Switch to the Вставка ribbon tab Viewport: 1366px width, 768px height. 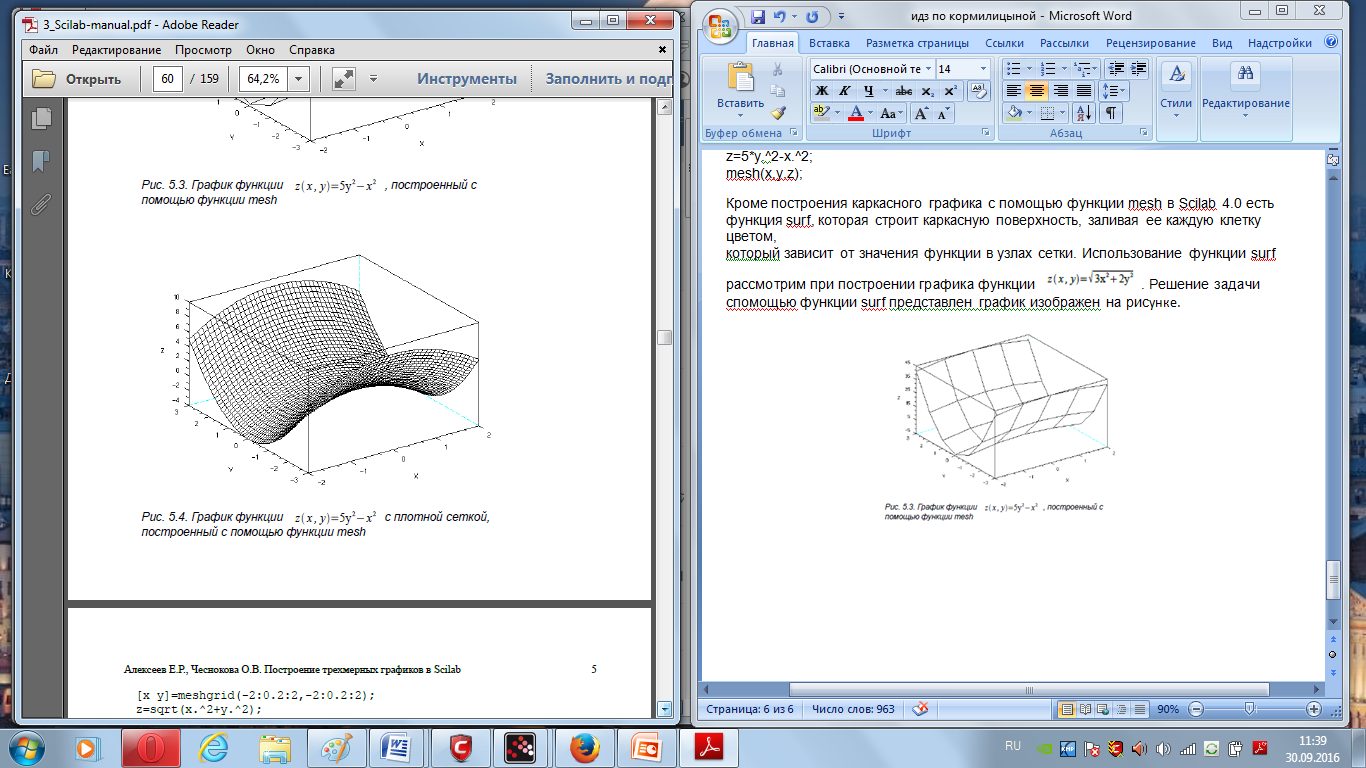(829, 43)
